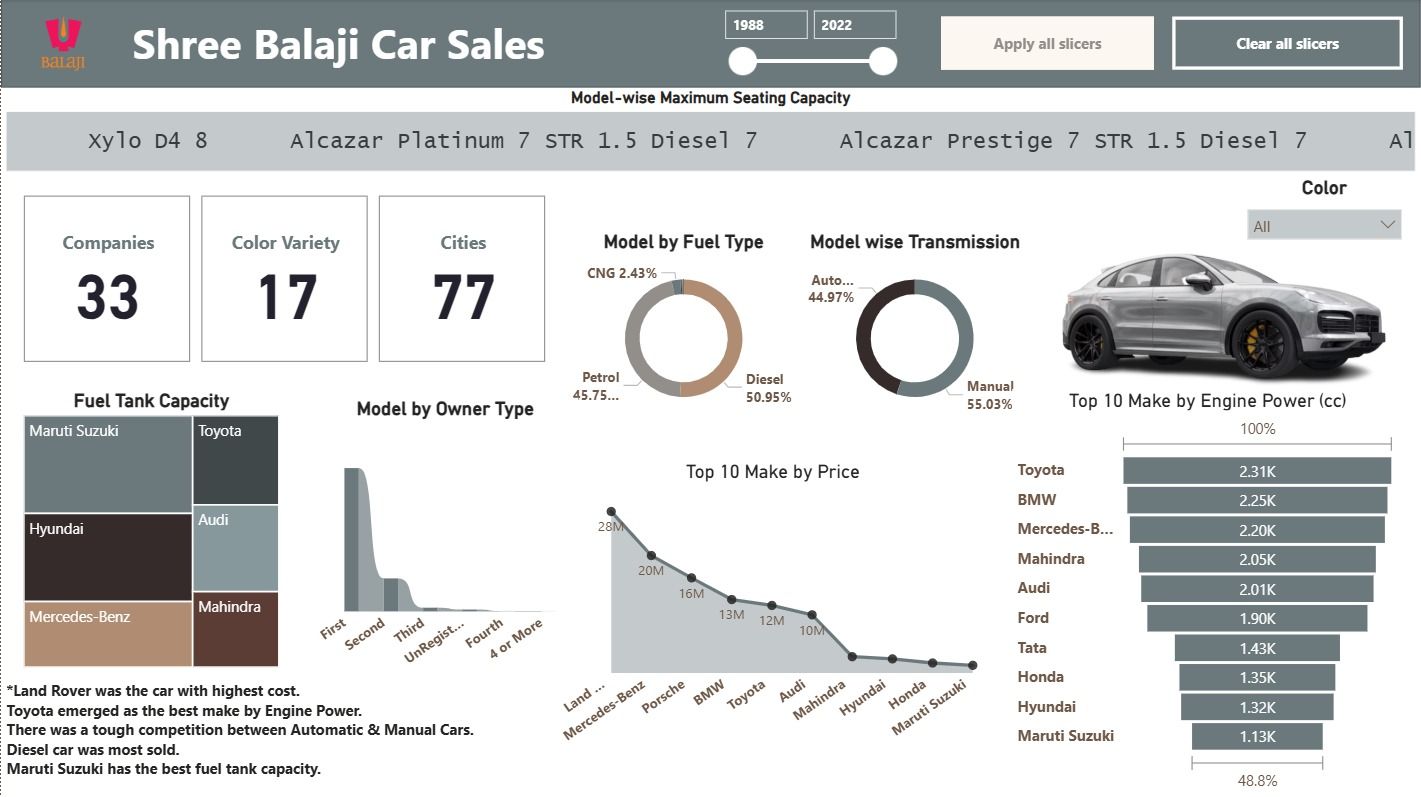
Task: Select the Mahindra 2.05K funnel bar
Action: pos(1257,559)
